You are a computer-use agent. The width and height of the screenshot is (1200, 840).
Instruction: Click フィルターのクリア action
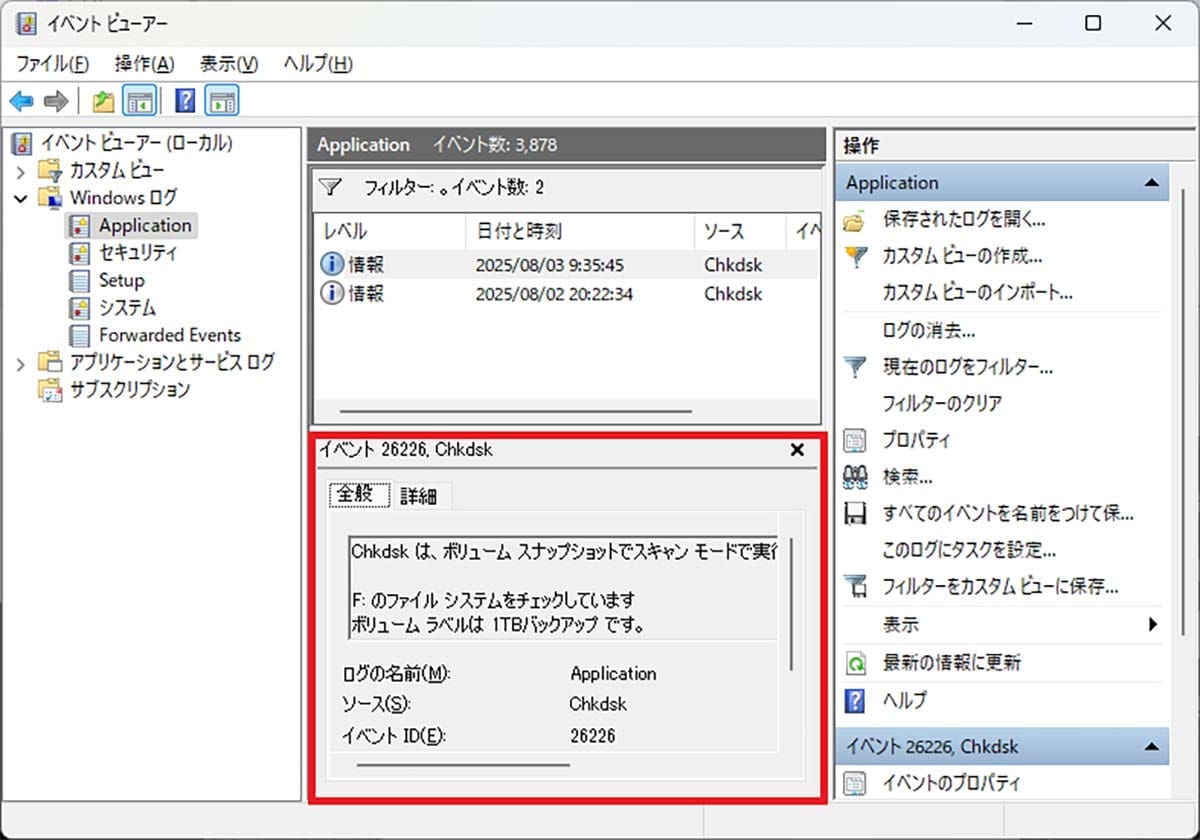pos(942,404)
